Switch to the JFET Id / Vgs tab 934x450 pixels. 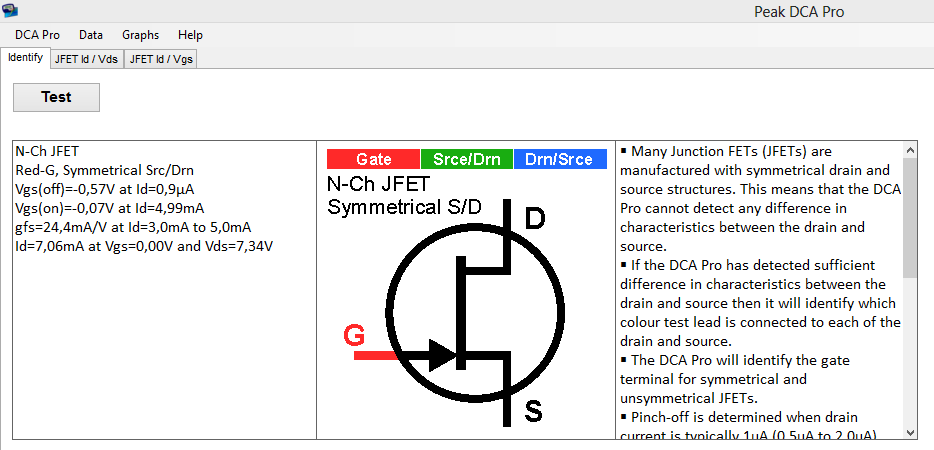pos(161,60)
